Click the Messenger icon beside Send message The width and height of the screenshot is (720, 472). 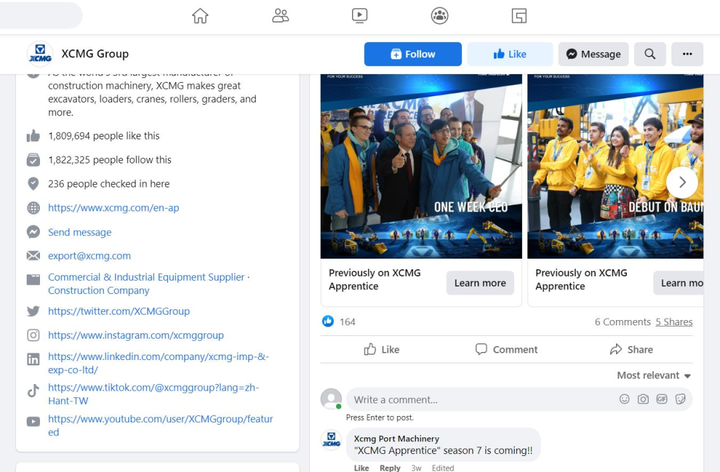pyautogui.click(x=33, y=232)
